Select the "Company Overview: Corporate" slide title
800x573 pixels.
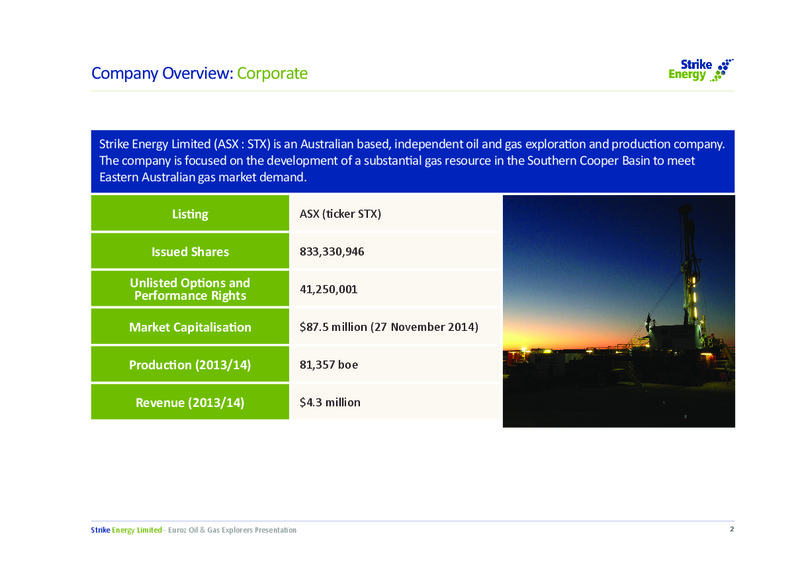click(199, 73)
